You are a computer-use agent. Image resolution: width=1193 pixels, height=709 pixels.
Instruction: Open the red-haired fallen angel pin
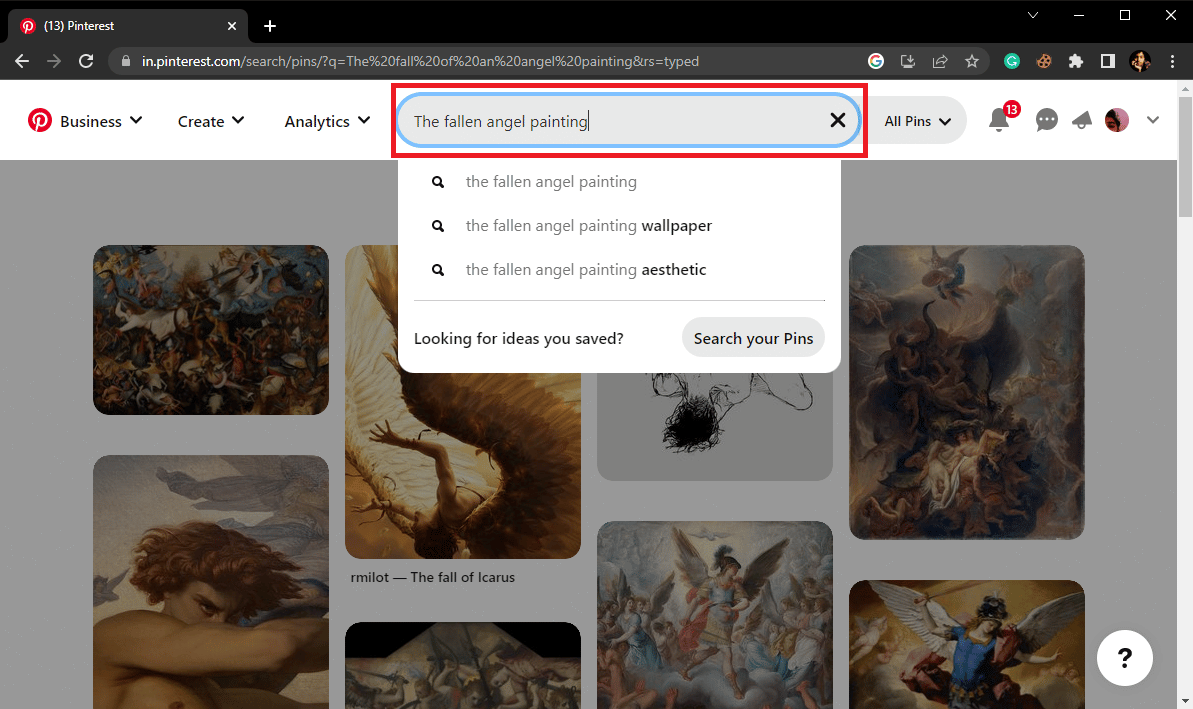point(211,582)
